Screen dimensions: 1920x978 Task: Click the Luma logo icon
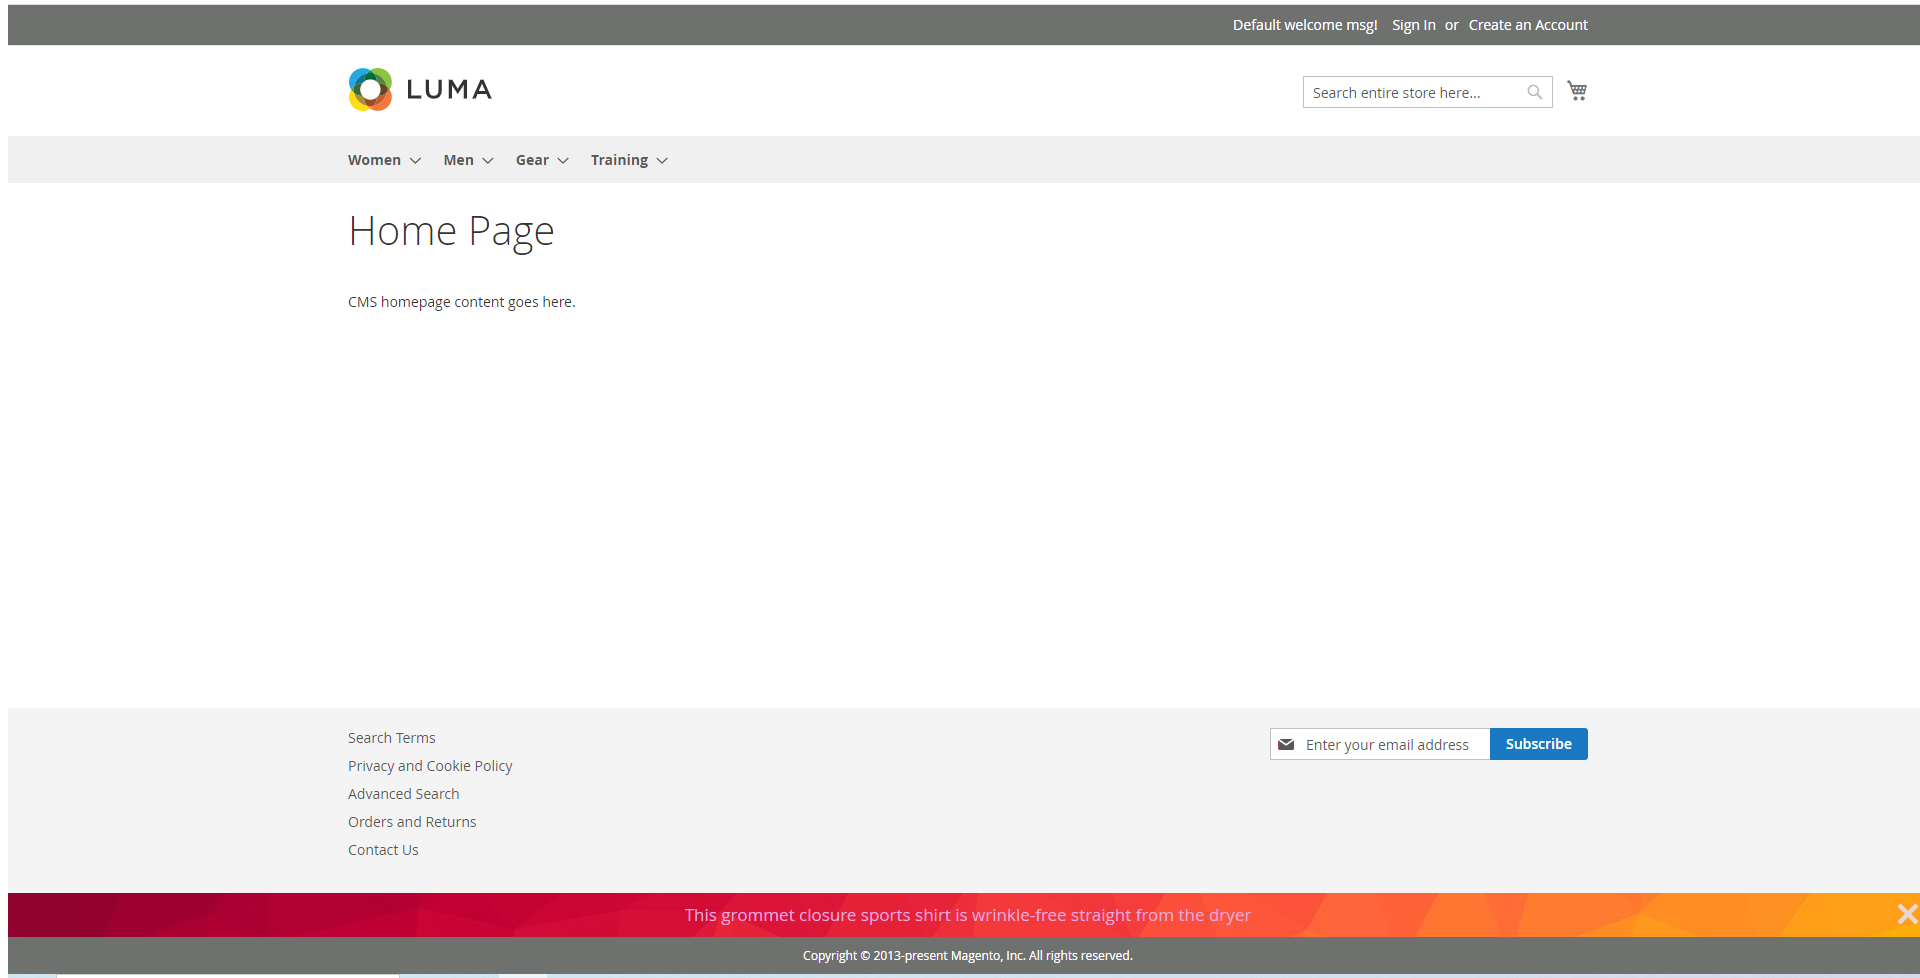370,90
